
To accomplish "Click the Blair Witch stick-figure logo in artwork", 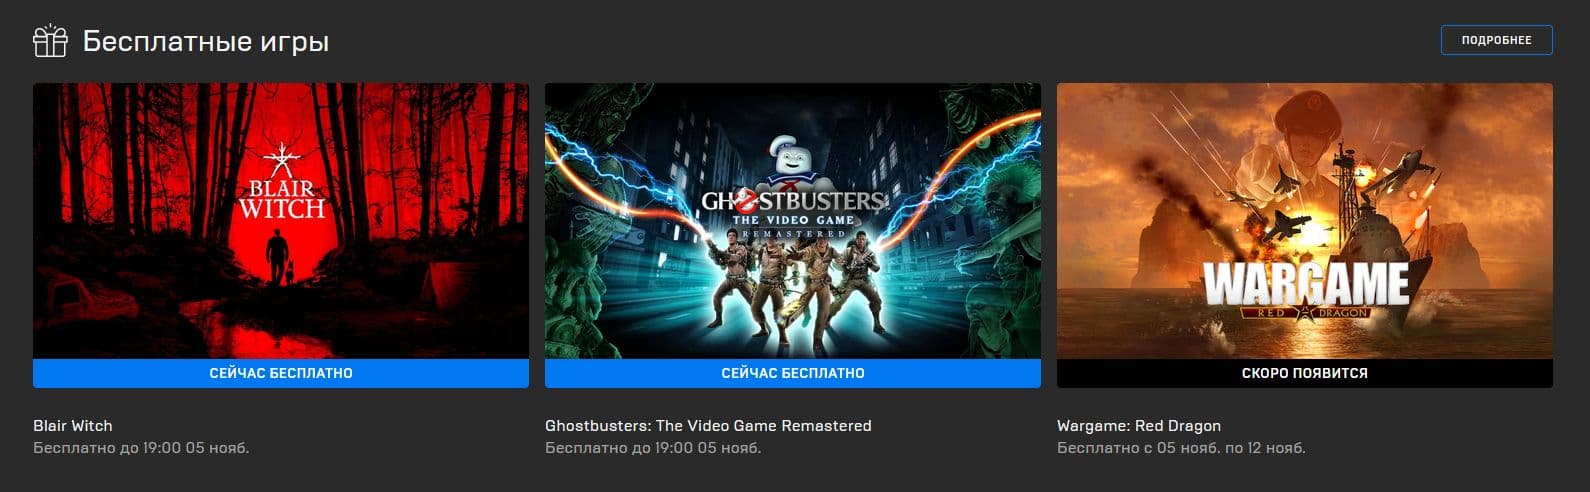I will (275, 163).
